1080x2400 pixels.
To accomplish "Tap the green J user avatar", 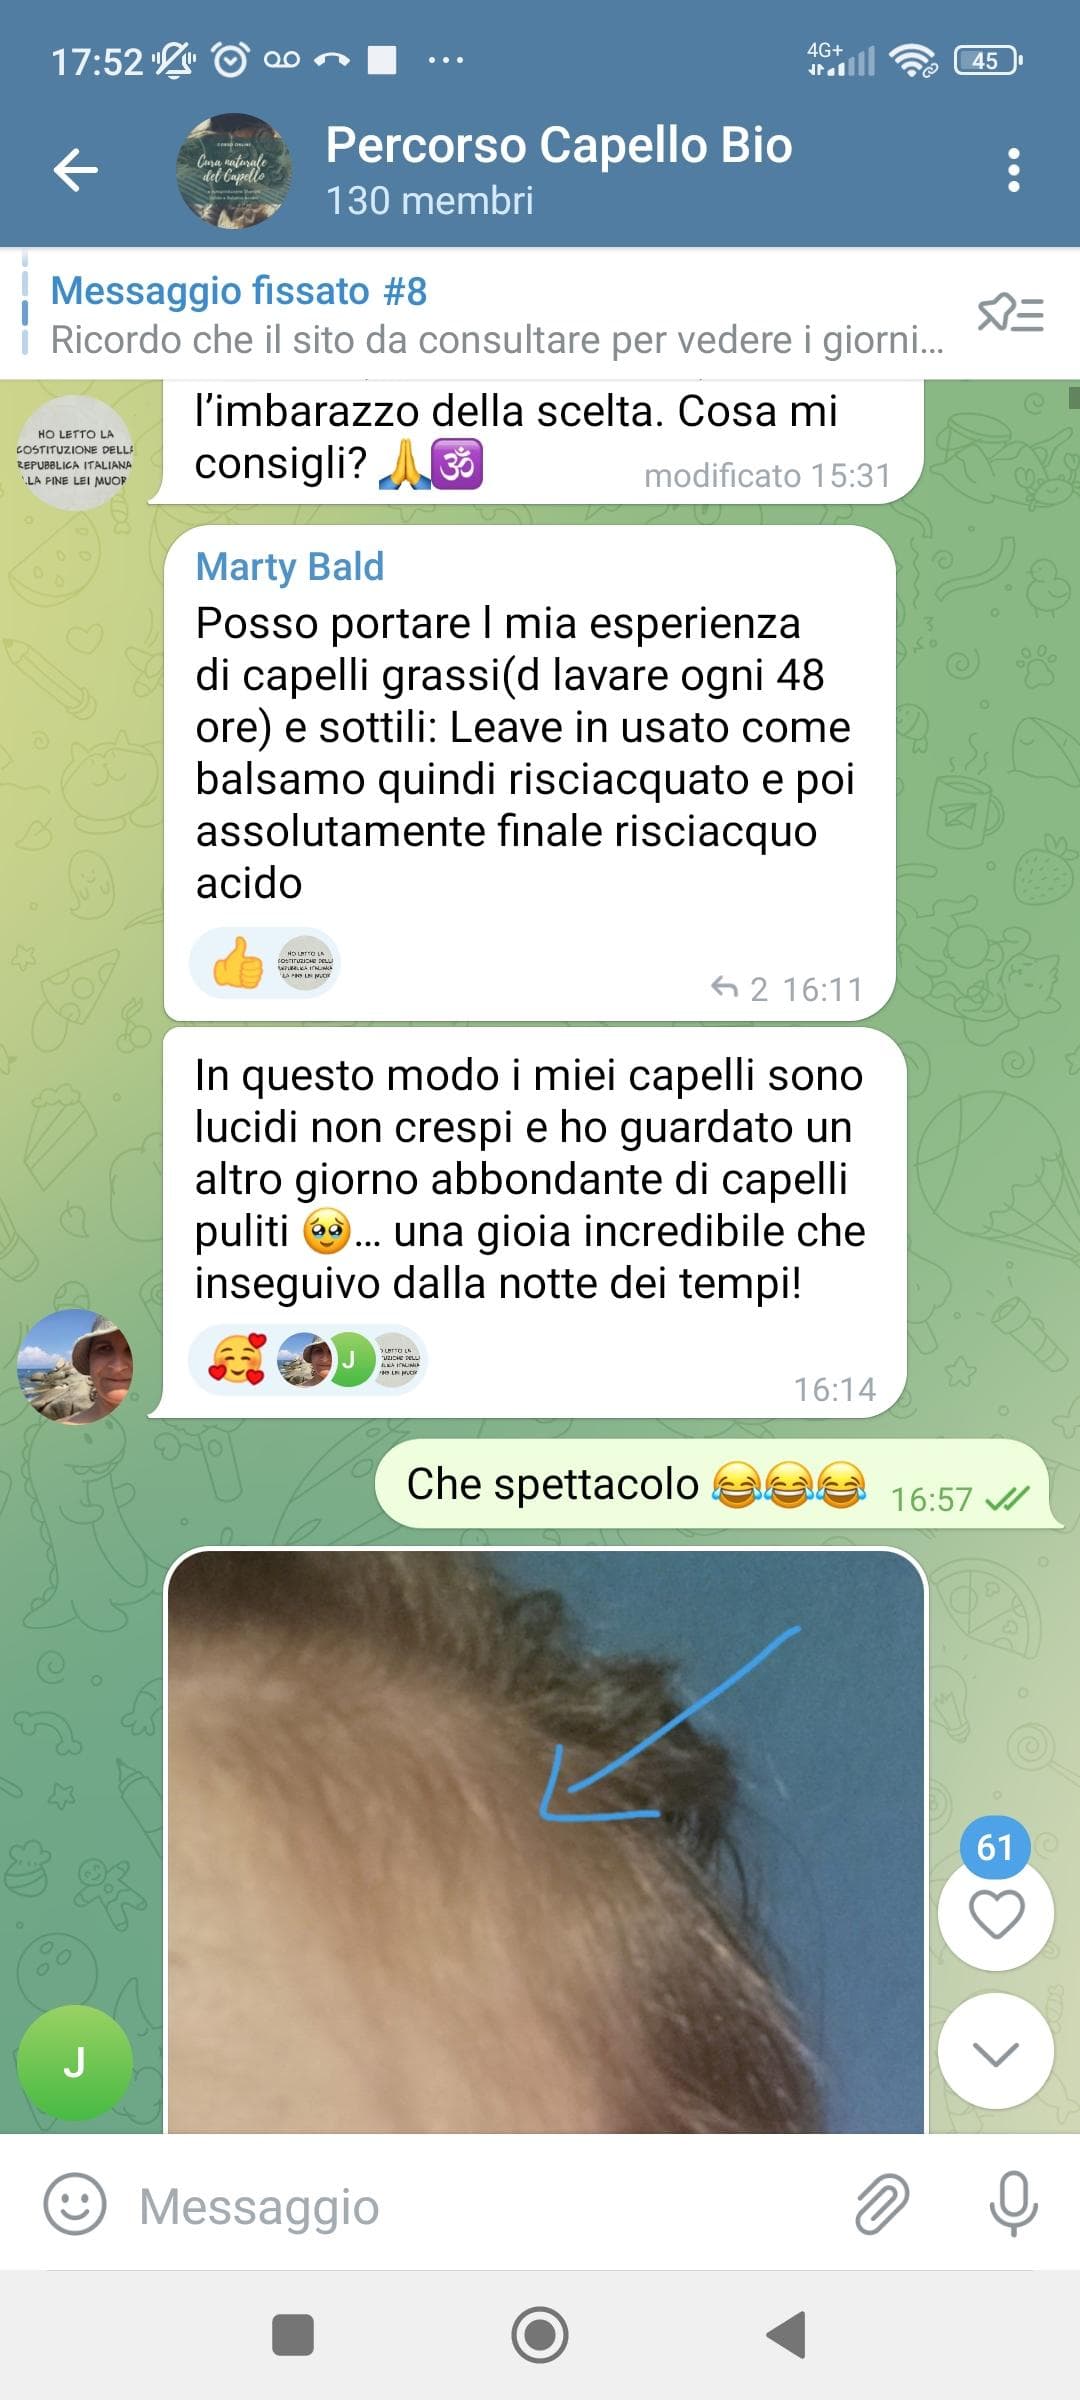I will [75, 2063].
